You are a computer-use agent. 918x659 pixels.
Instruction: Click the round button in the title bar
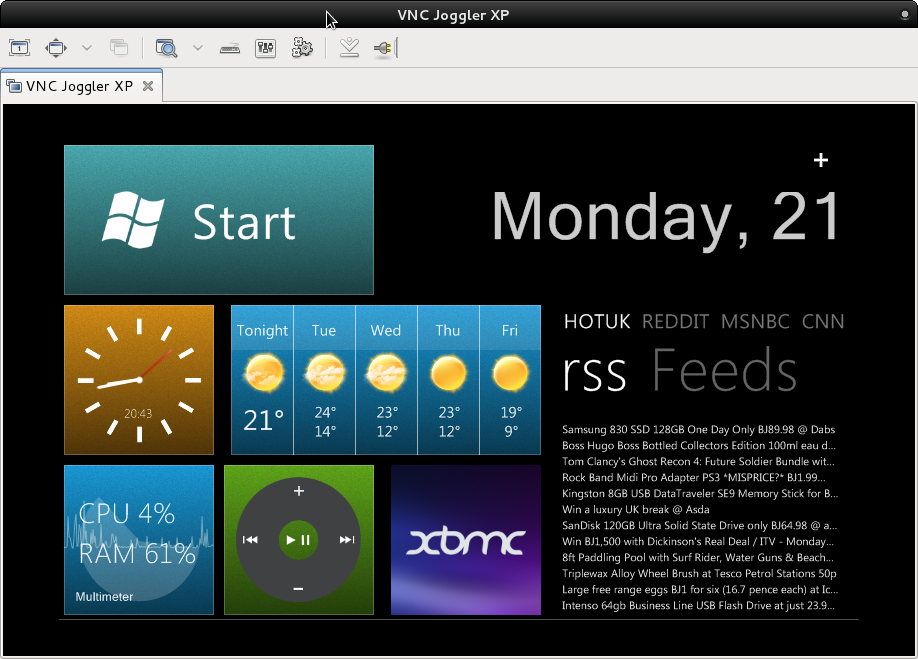(905, 15)
